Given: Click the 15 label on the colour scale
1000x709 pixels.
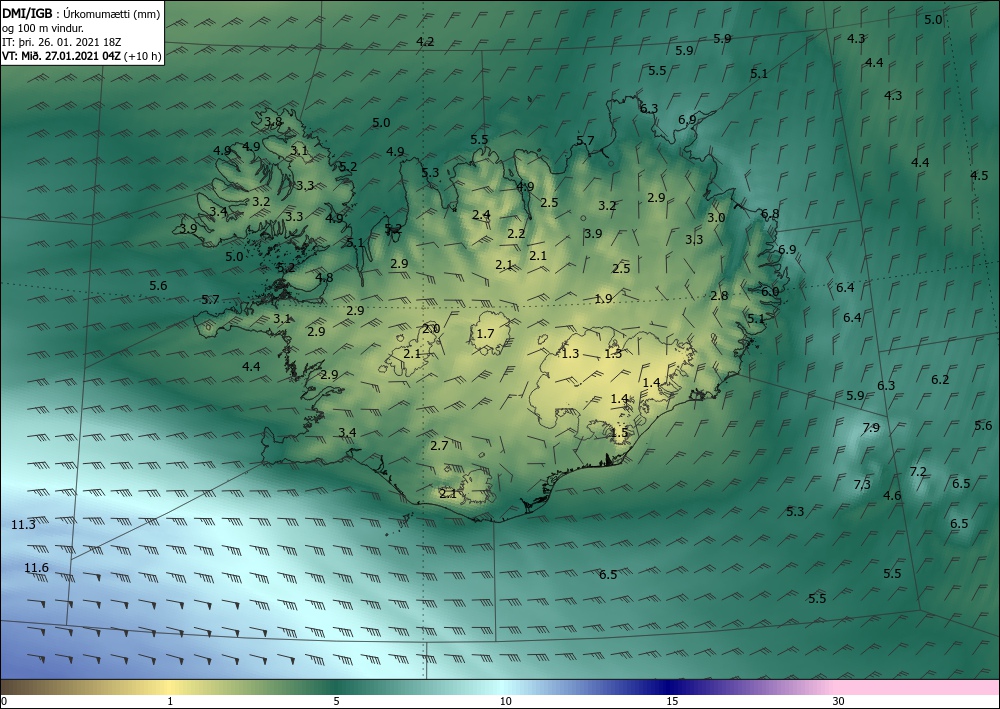Looking at the screenshot, I should click(x=672, y=701).
